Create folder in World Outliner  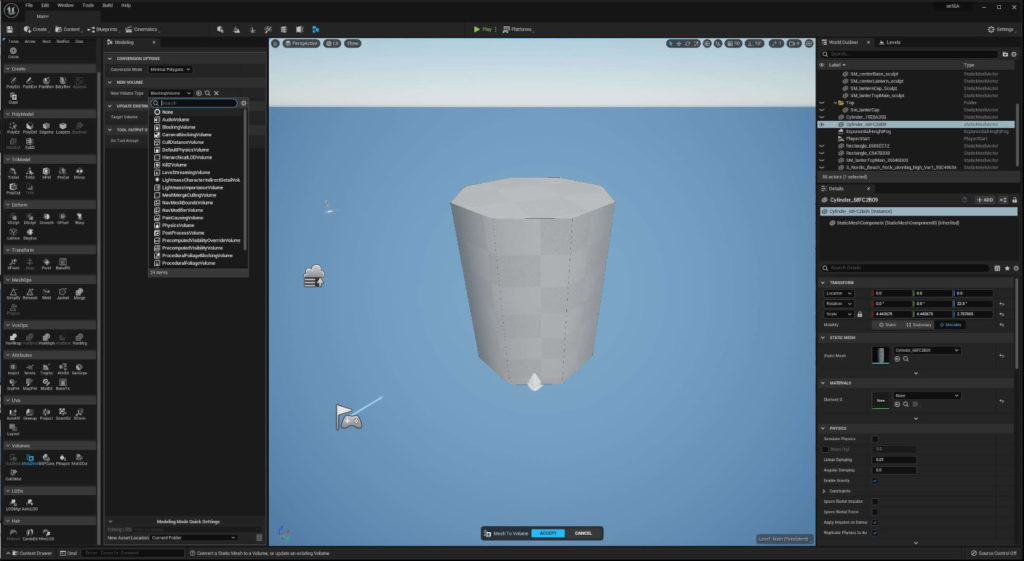tap(1005, 54)
